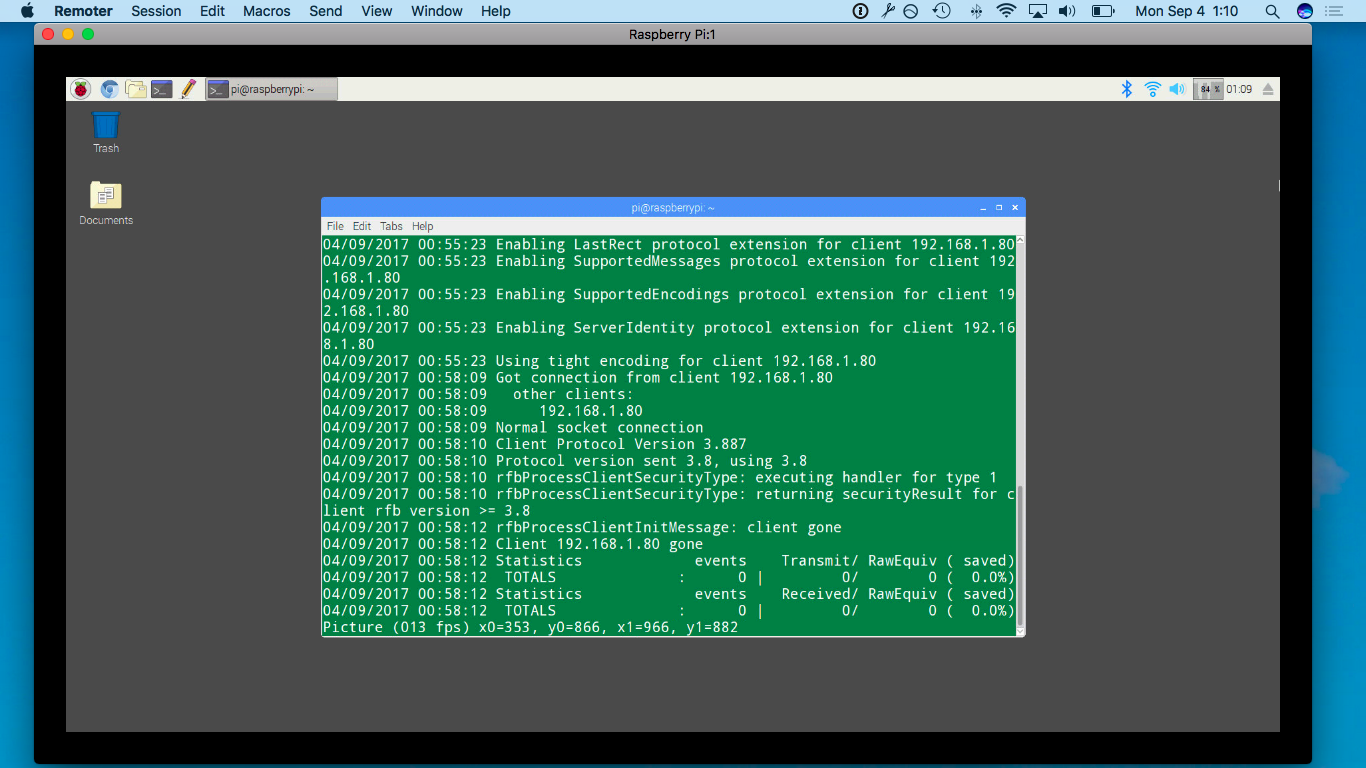Open 1Password in the menu bar

(860, 11)
